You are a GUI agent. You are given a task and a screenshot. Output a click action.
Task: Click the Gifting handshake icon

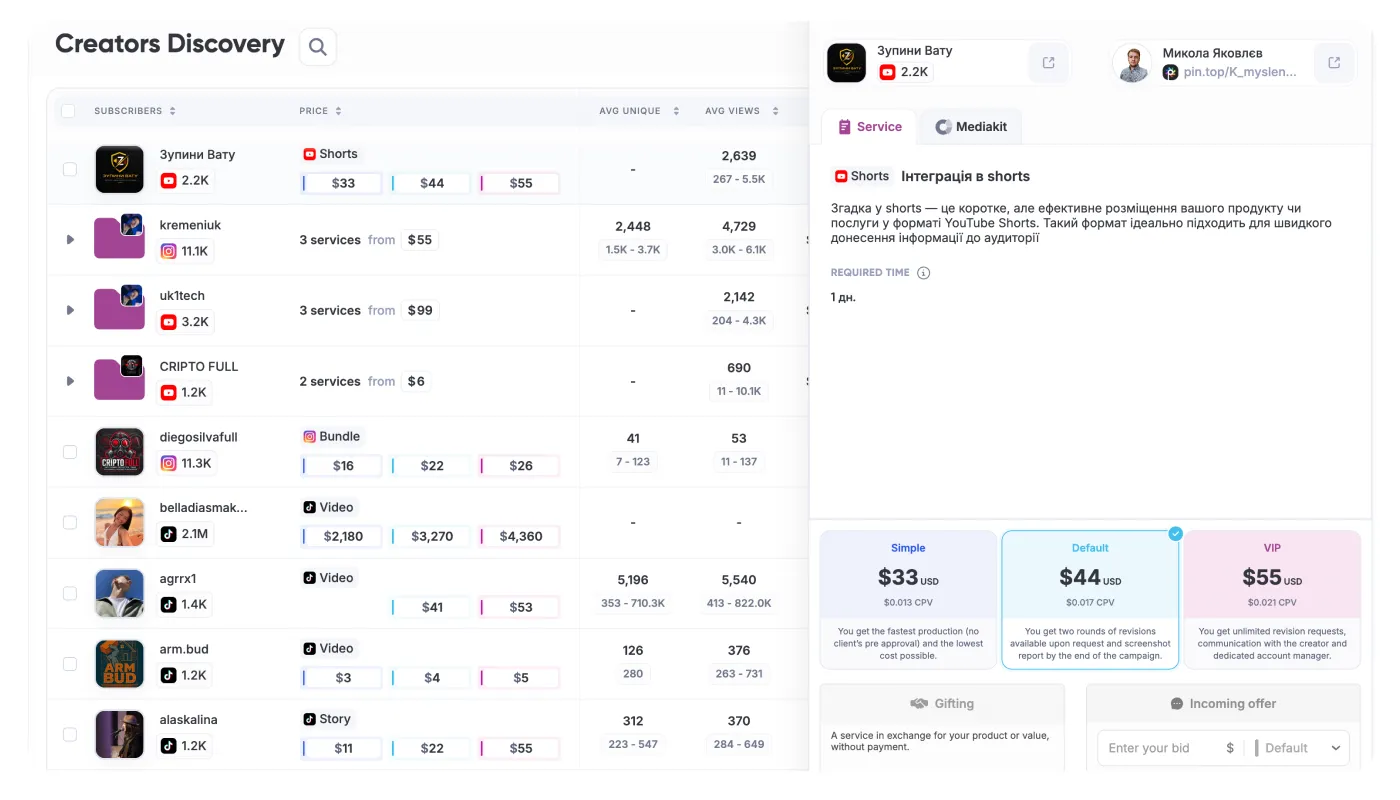(919, 703)
